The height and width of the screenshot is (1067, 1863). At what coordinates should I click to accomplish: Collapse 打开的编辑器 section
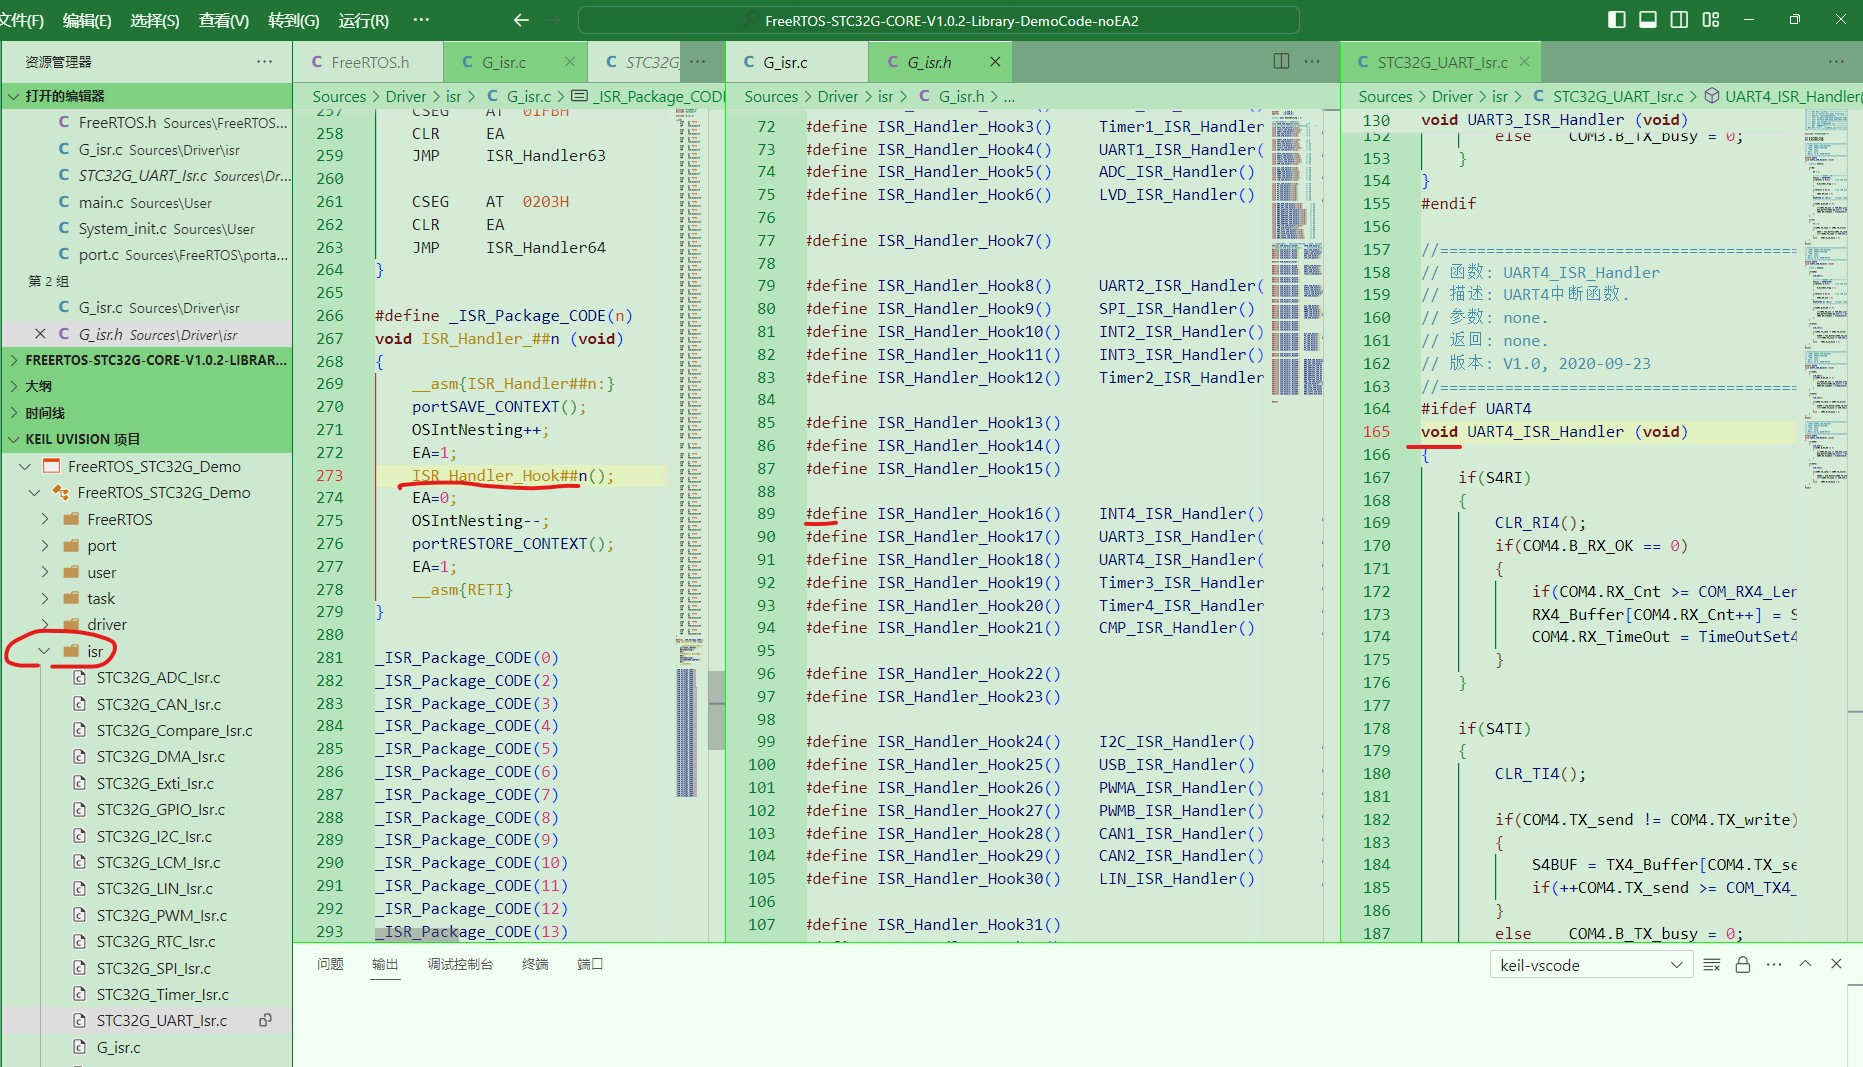147,96
